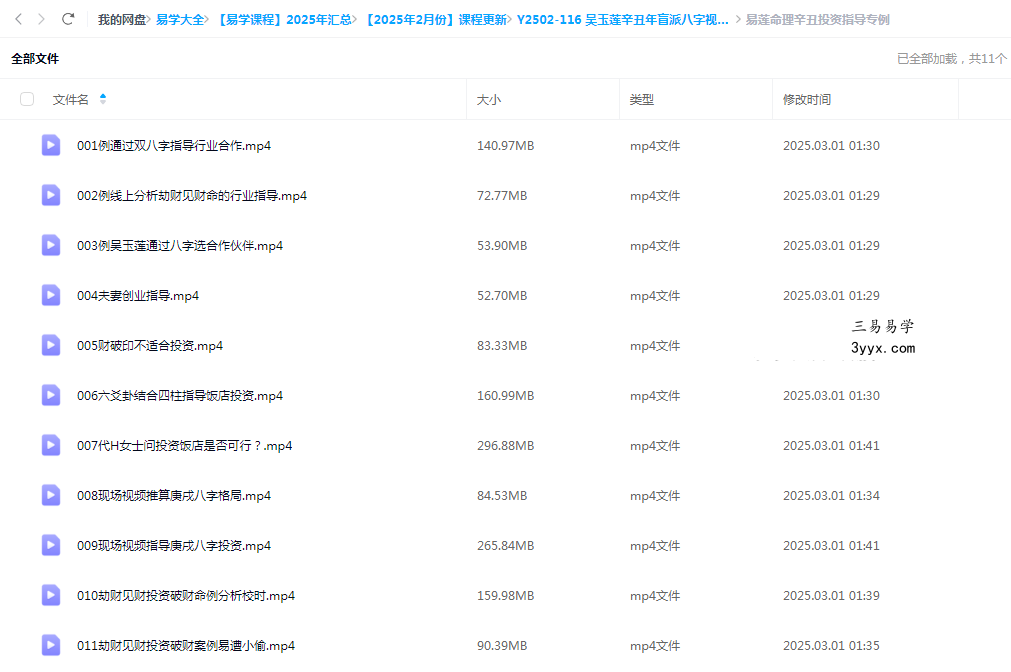Click the 72.77MB size cell
1011x672 pixels.
(502, 195)
